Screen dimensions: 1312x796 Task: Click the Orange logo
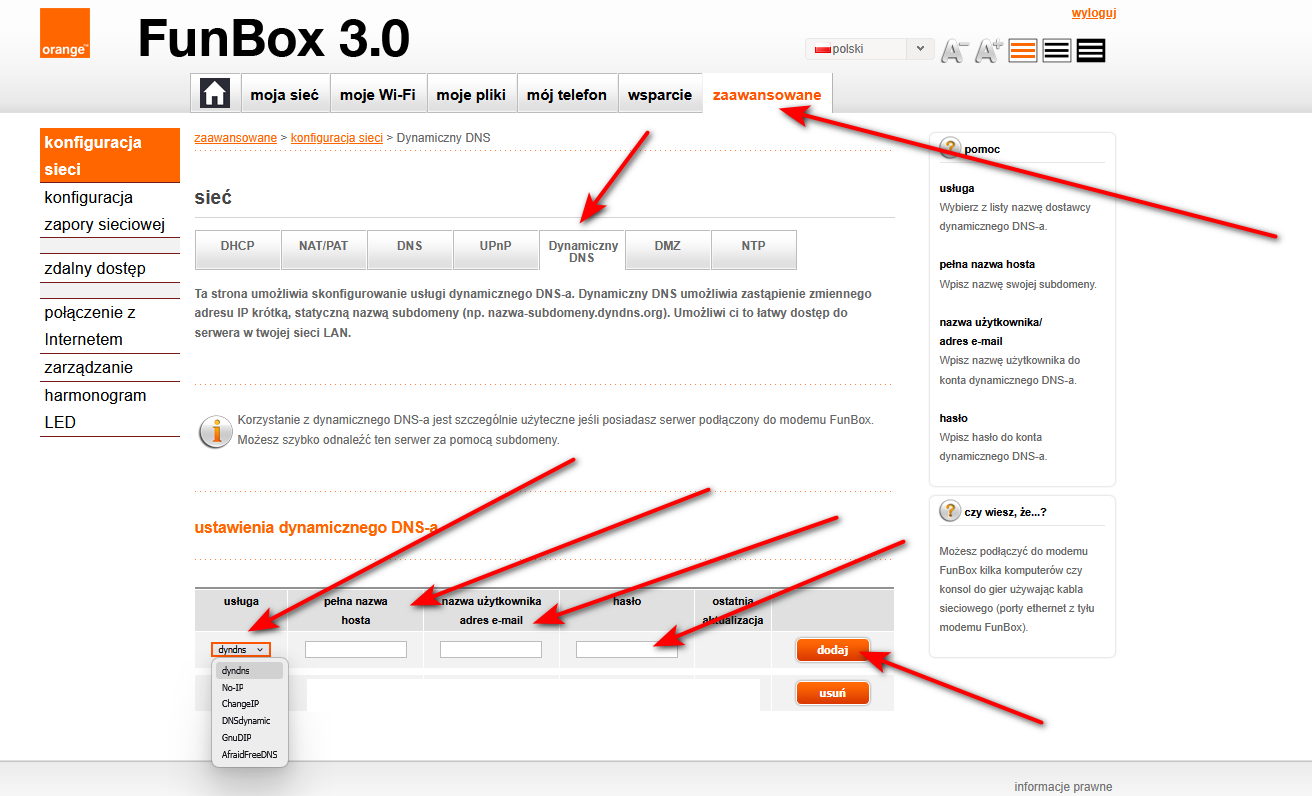(65, 33)
